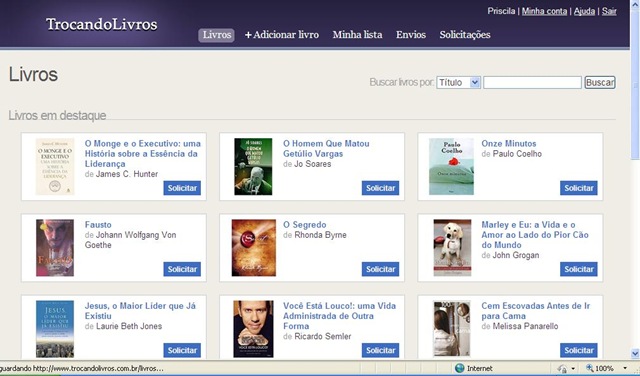Click author name Laurie Beth Jones
This screenshot has width=640, height=376.
[x=129, y=326]
